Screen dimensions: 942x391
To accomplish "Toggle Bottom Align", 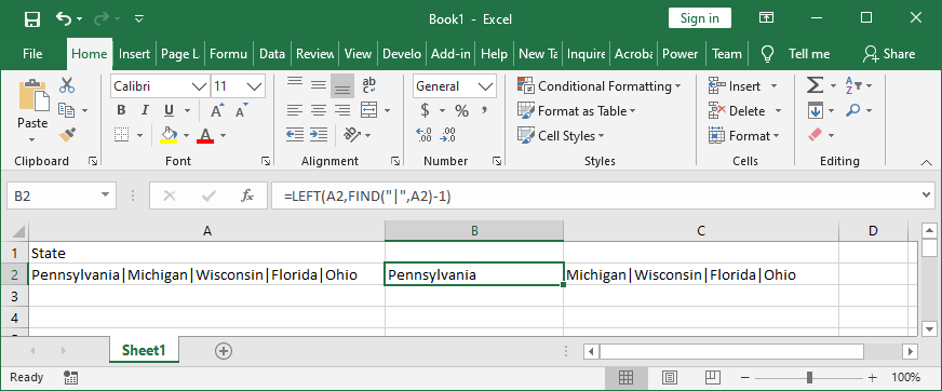I will point(342,85).
